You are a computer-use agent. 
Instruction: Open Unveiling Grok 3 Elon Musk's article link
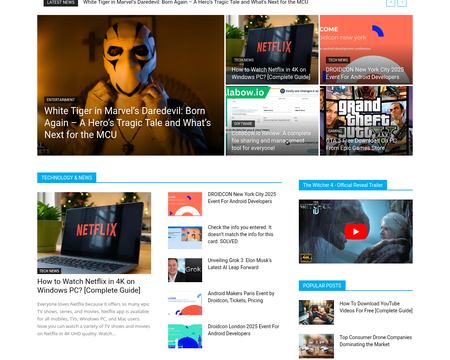(240, 264)
